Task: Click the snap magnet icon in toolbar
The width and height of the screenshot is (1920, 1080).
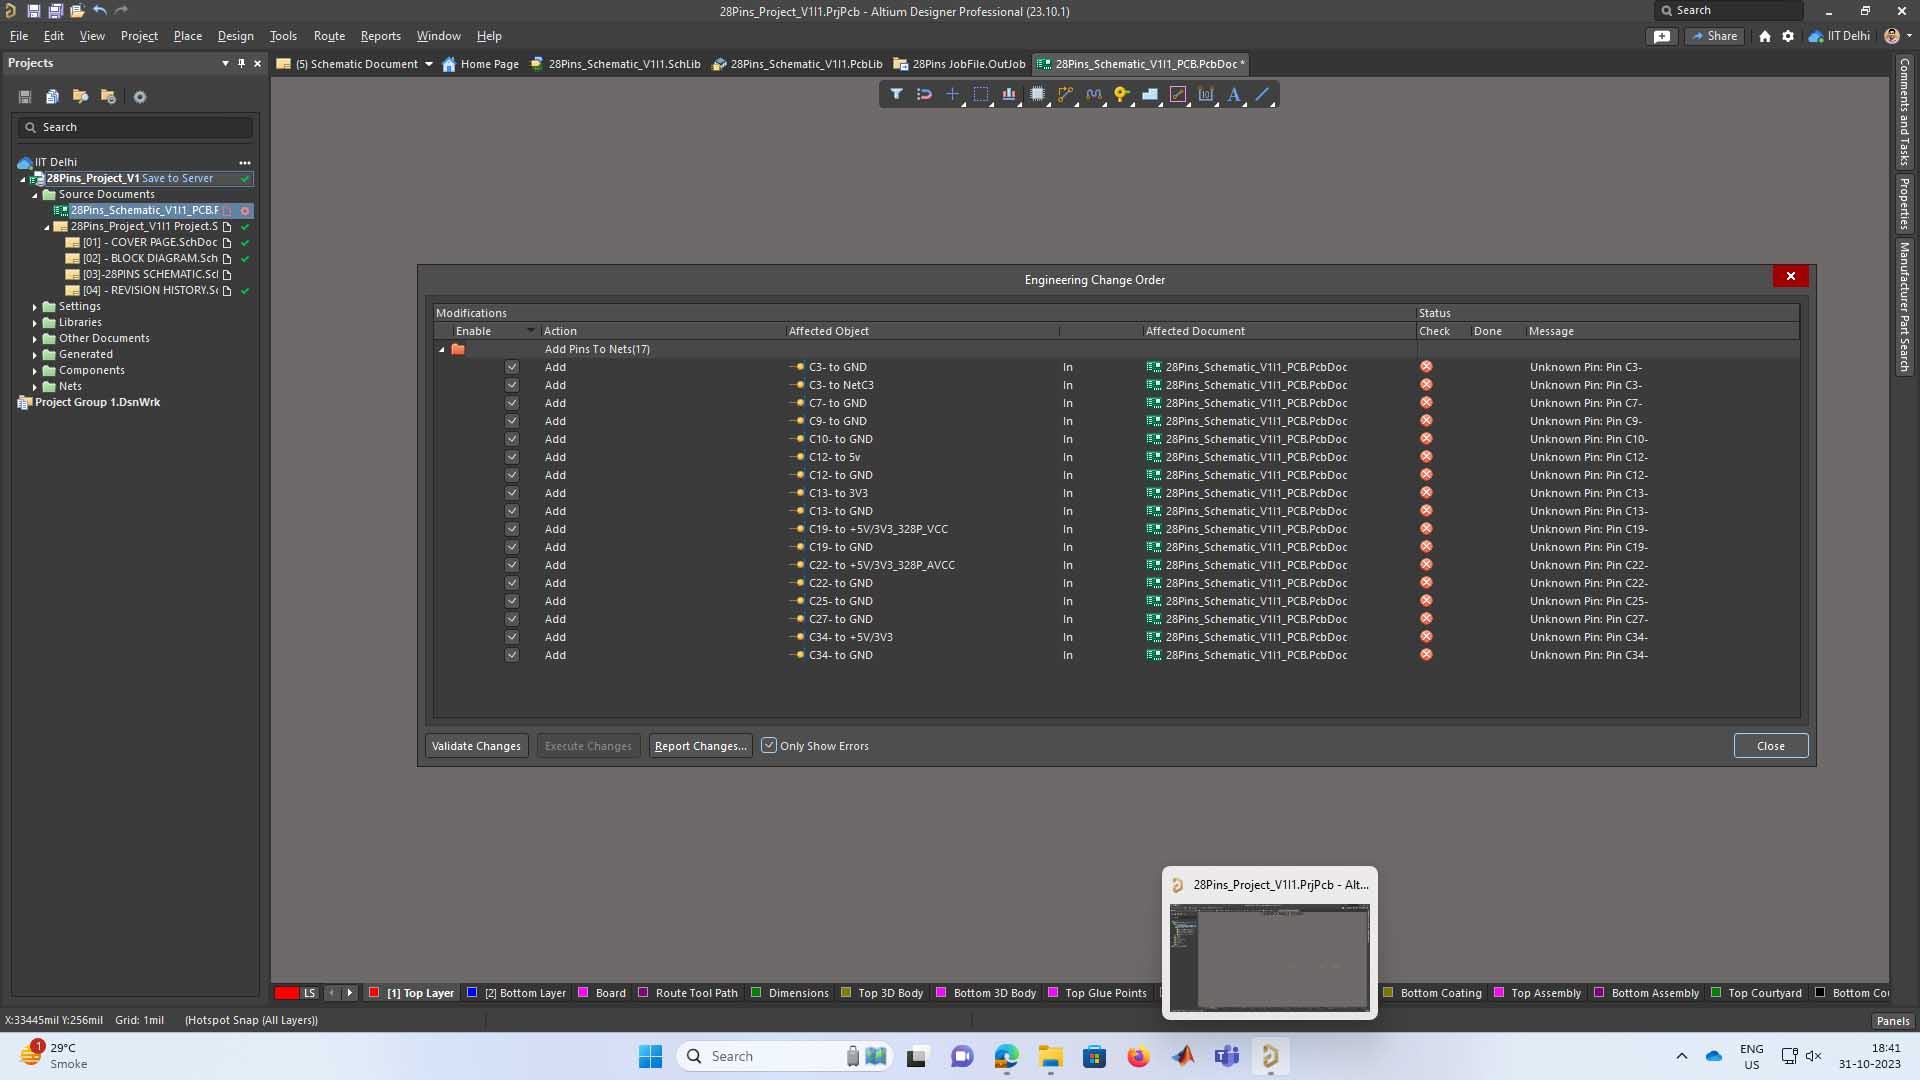Action: [x=924, y=94]
